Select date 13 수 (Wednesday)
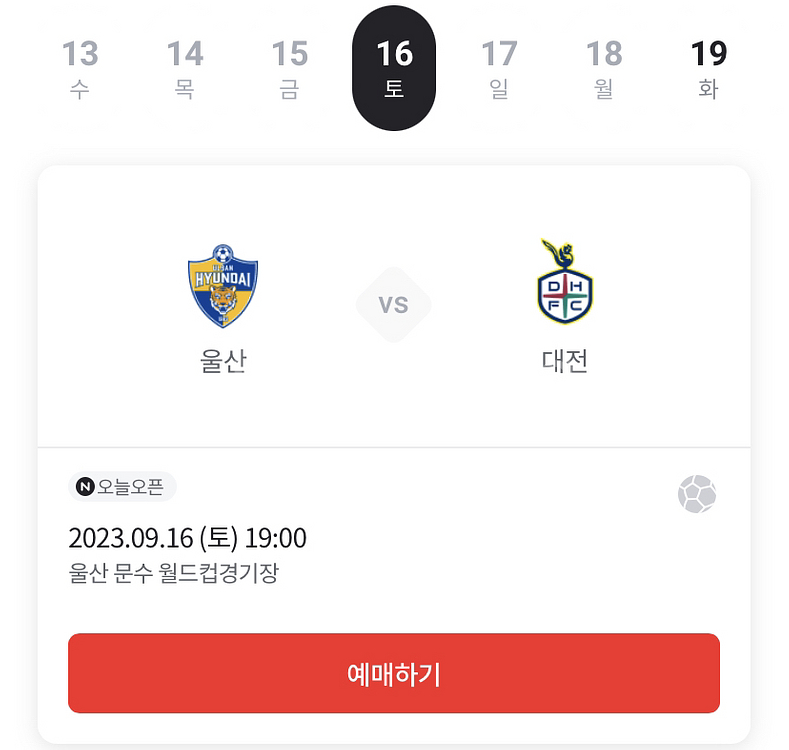This screenshot has height=750, width=789. point(80,68)
